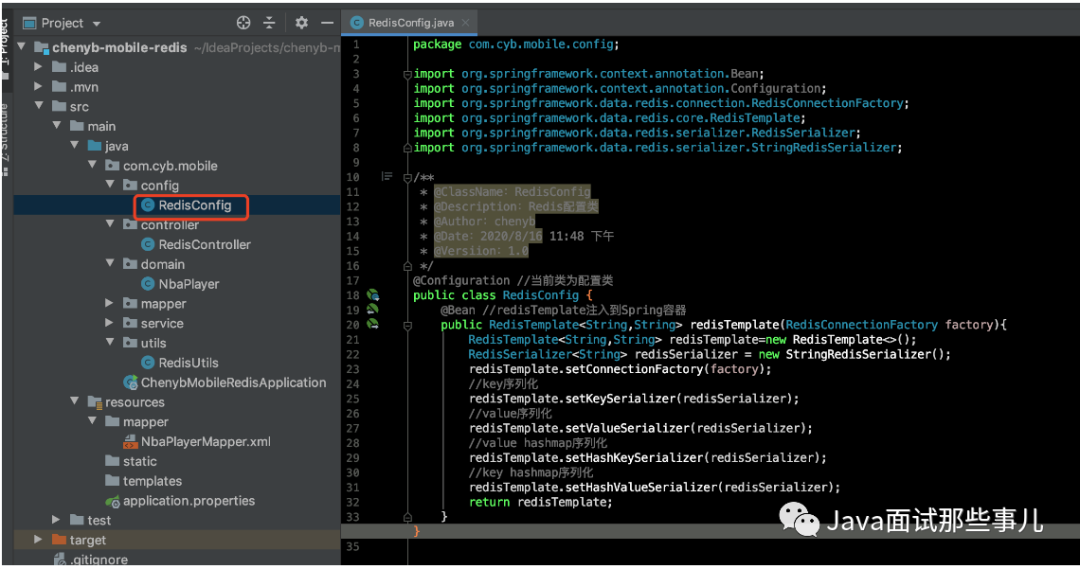Viewport: 1080px width, 569px height.
Task: Click line number 35 in the gutter
Action: (x=353, y=546)
